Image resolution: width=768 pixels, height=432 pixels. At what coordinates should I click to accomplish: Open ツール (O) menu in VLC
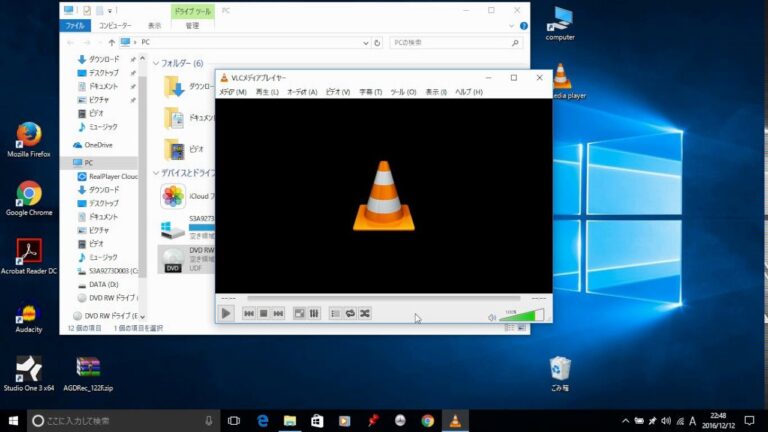pos(403,92)
